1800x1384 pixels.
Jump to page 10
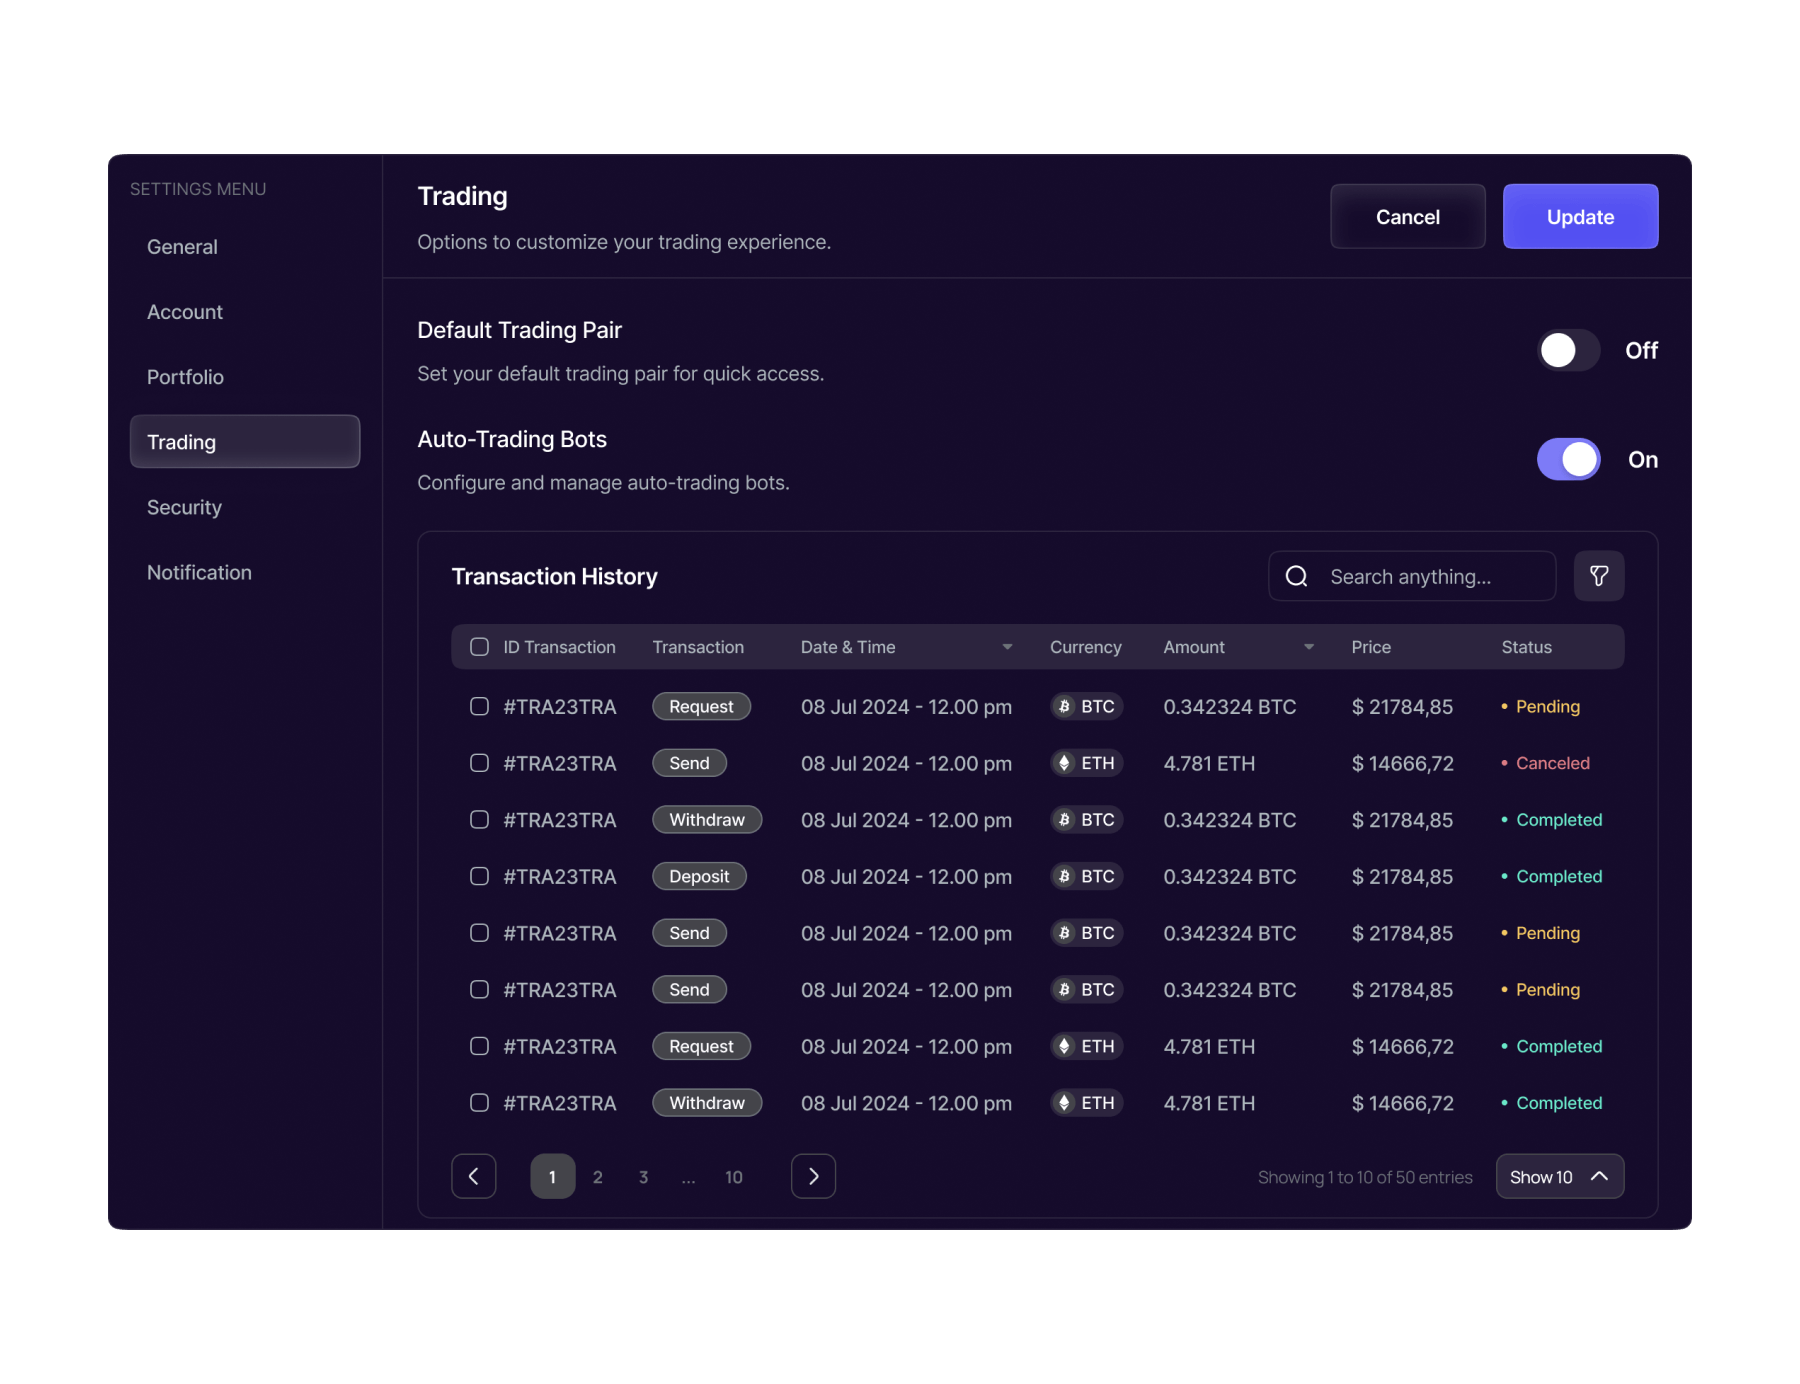click(x=733, y=1177)
